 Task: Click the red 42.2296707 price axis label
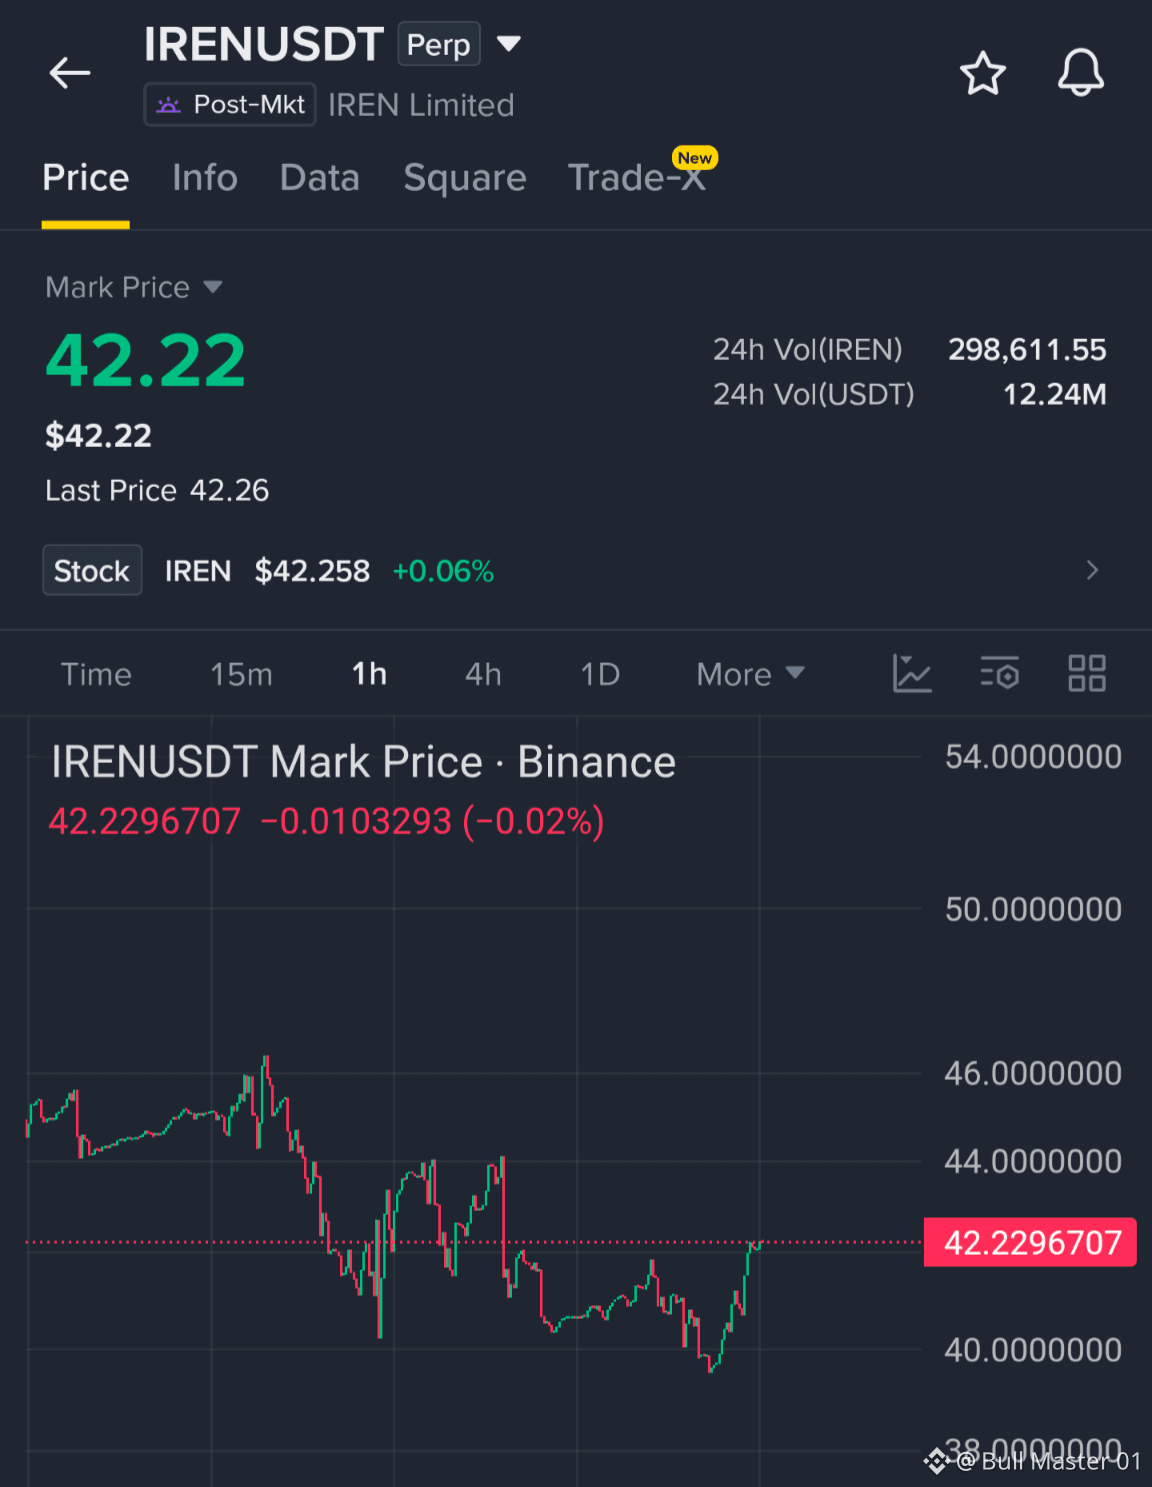point(1030,1242)
